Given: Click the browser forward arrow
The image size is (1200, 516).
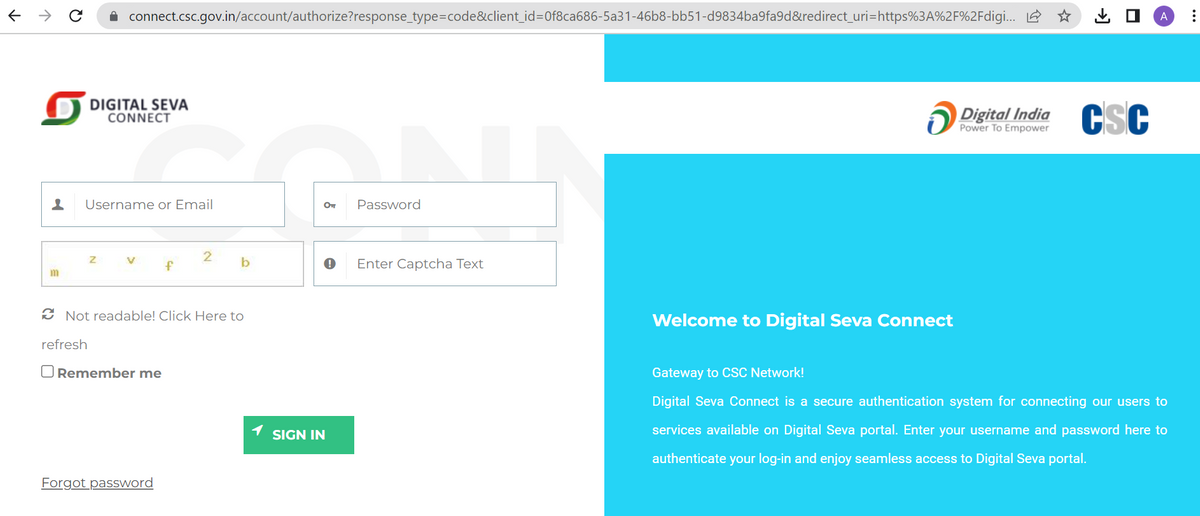Looking at the screenshot, I should tap(44, 16).
